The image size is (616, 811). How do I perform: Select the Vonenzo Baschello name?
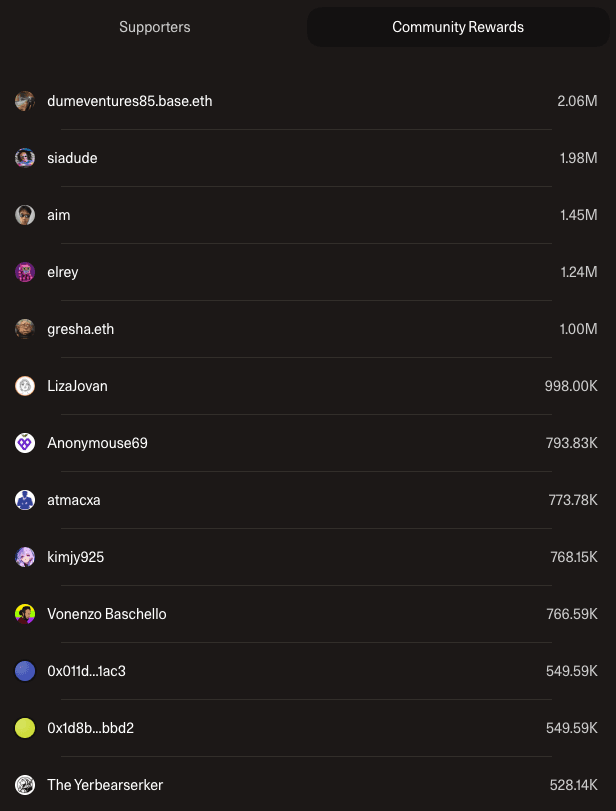[x=107, y=614]
